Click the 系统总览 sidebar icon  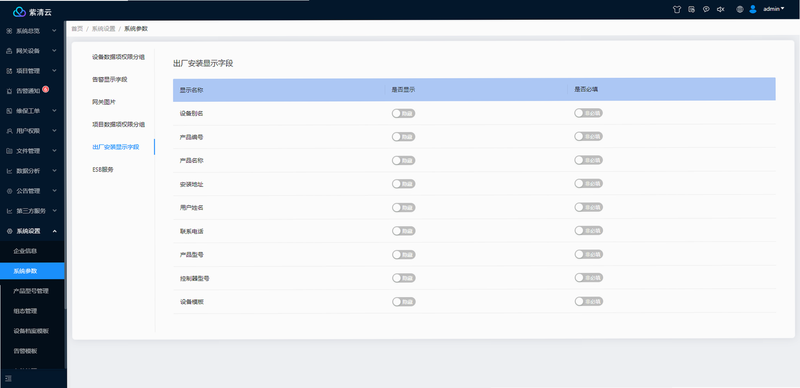[9, 31]
